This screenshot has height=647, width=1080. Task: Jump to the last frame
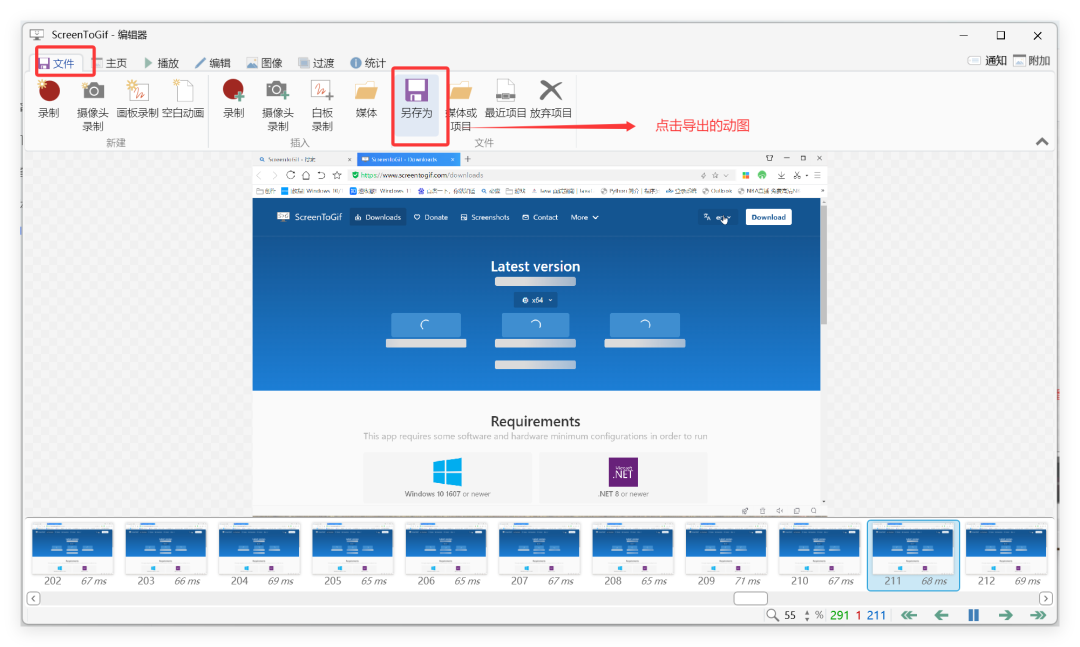point(1038,615)
